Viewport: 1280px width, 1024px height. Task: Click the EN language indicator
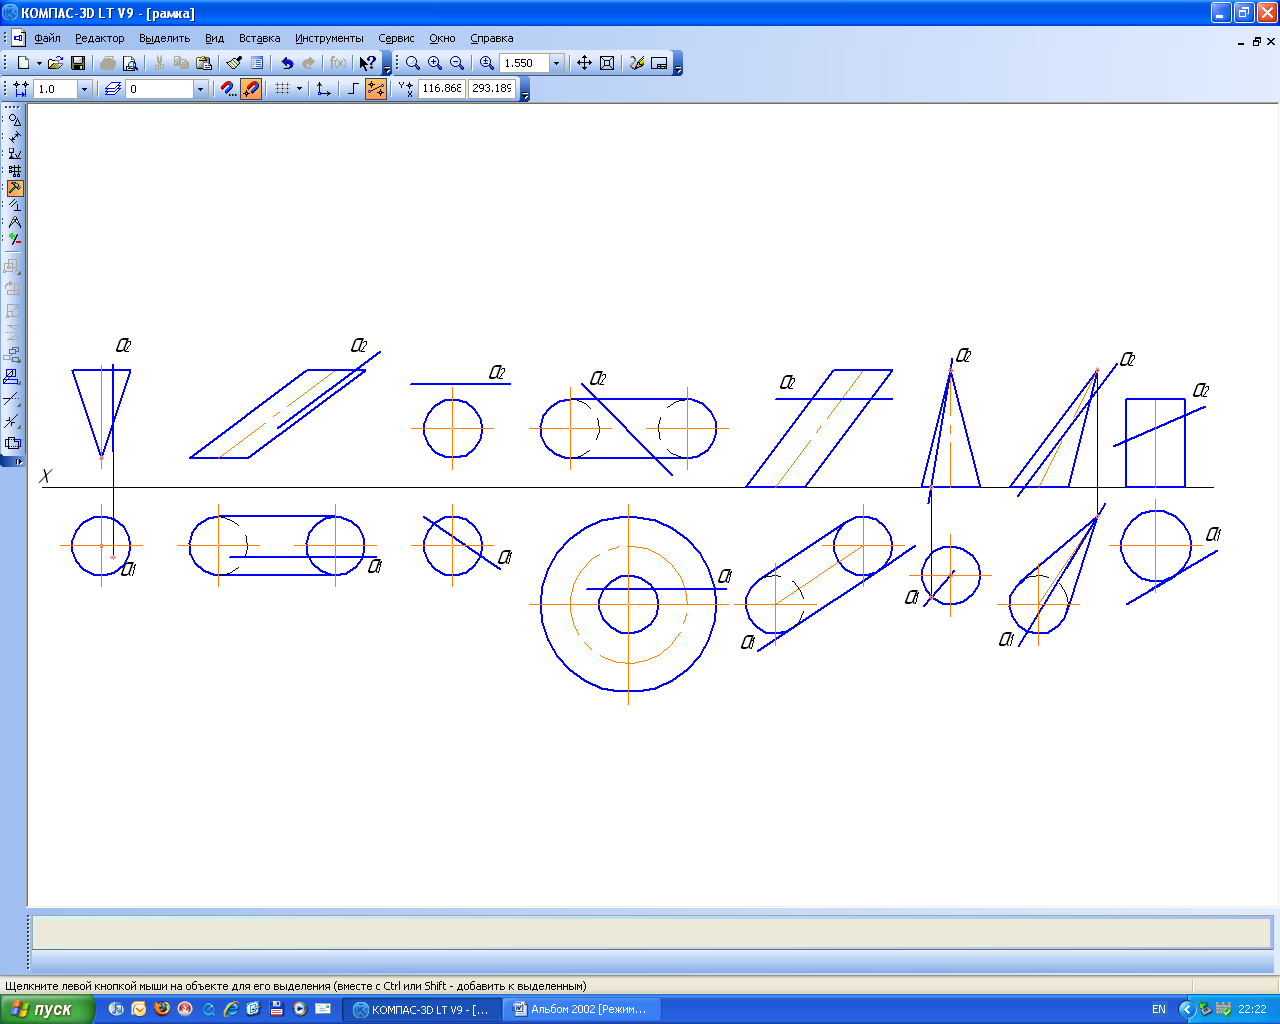(x=1159, y=1009)
